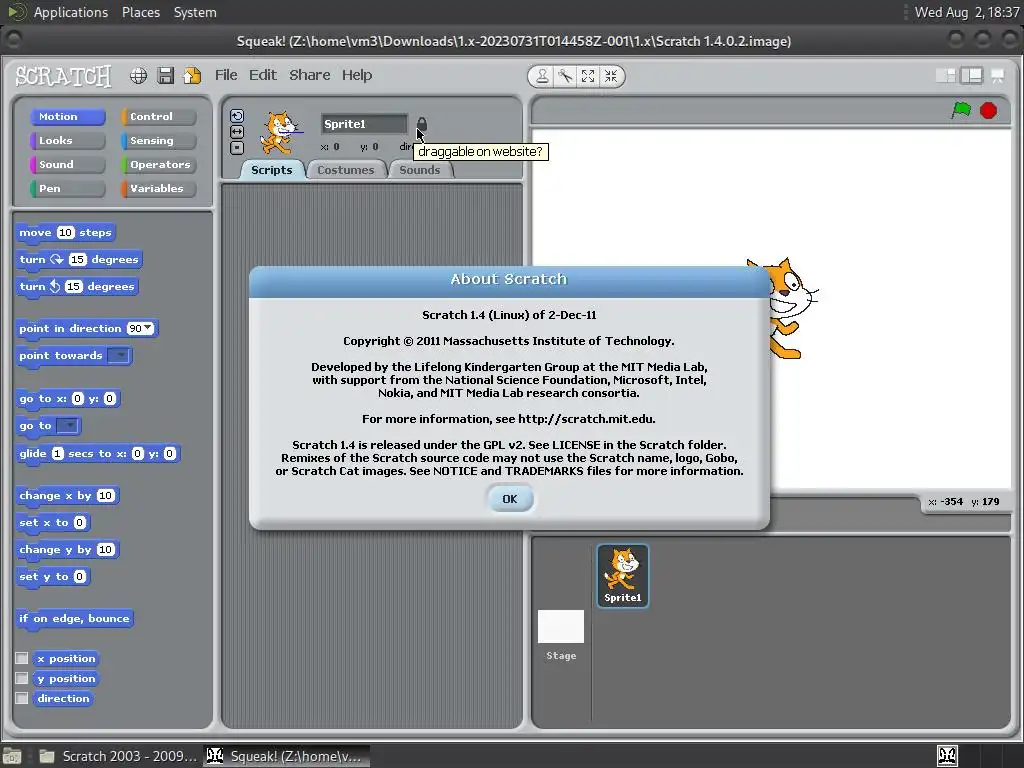The height and width of the screenshot is (768, 1024).
Task: Click the move 10 steps block
Action: click(65, 233)
